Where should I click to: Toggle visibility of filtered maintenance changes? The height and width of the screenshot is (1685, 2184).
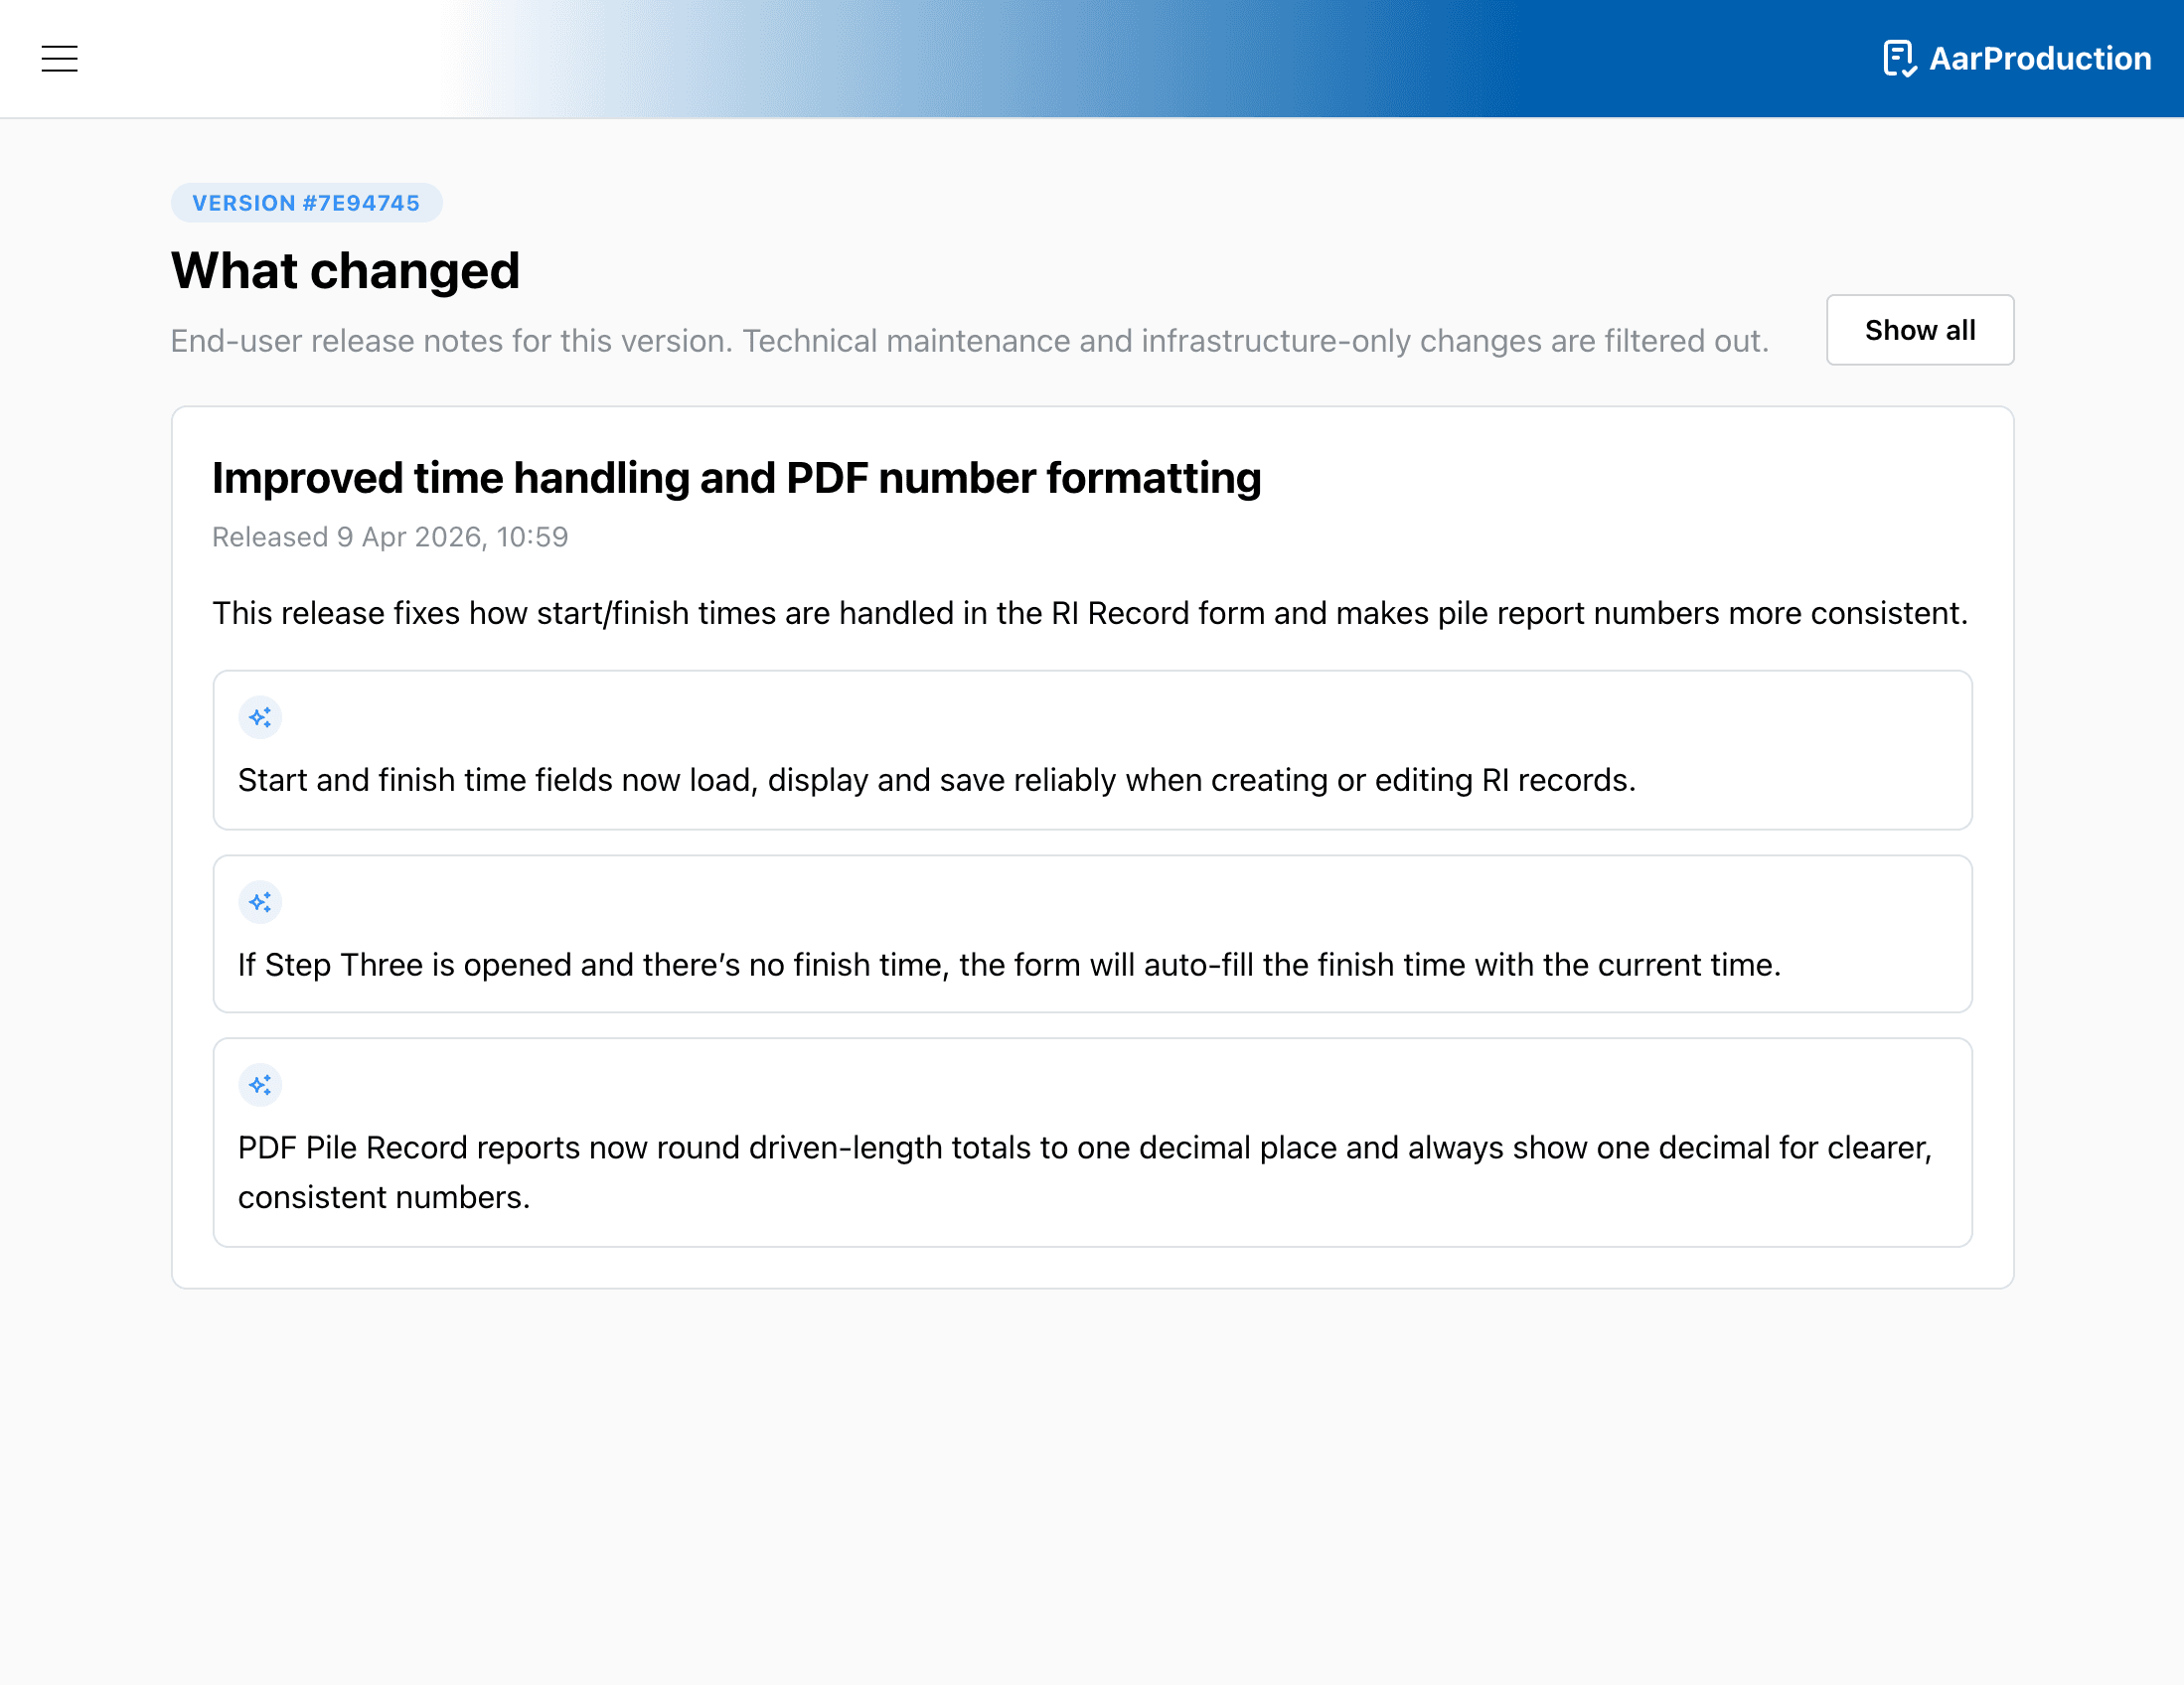(x=1919, y=329)
